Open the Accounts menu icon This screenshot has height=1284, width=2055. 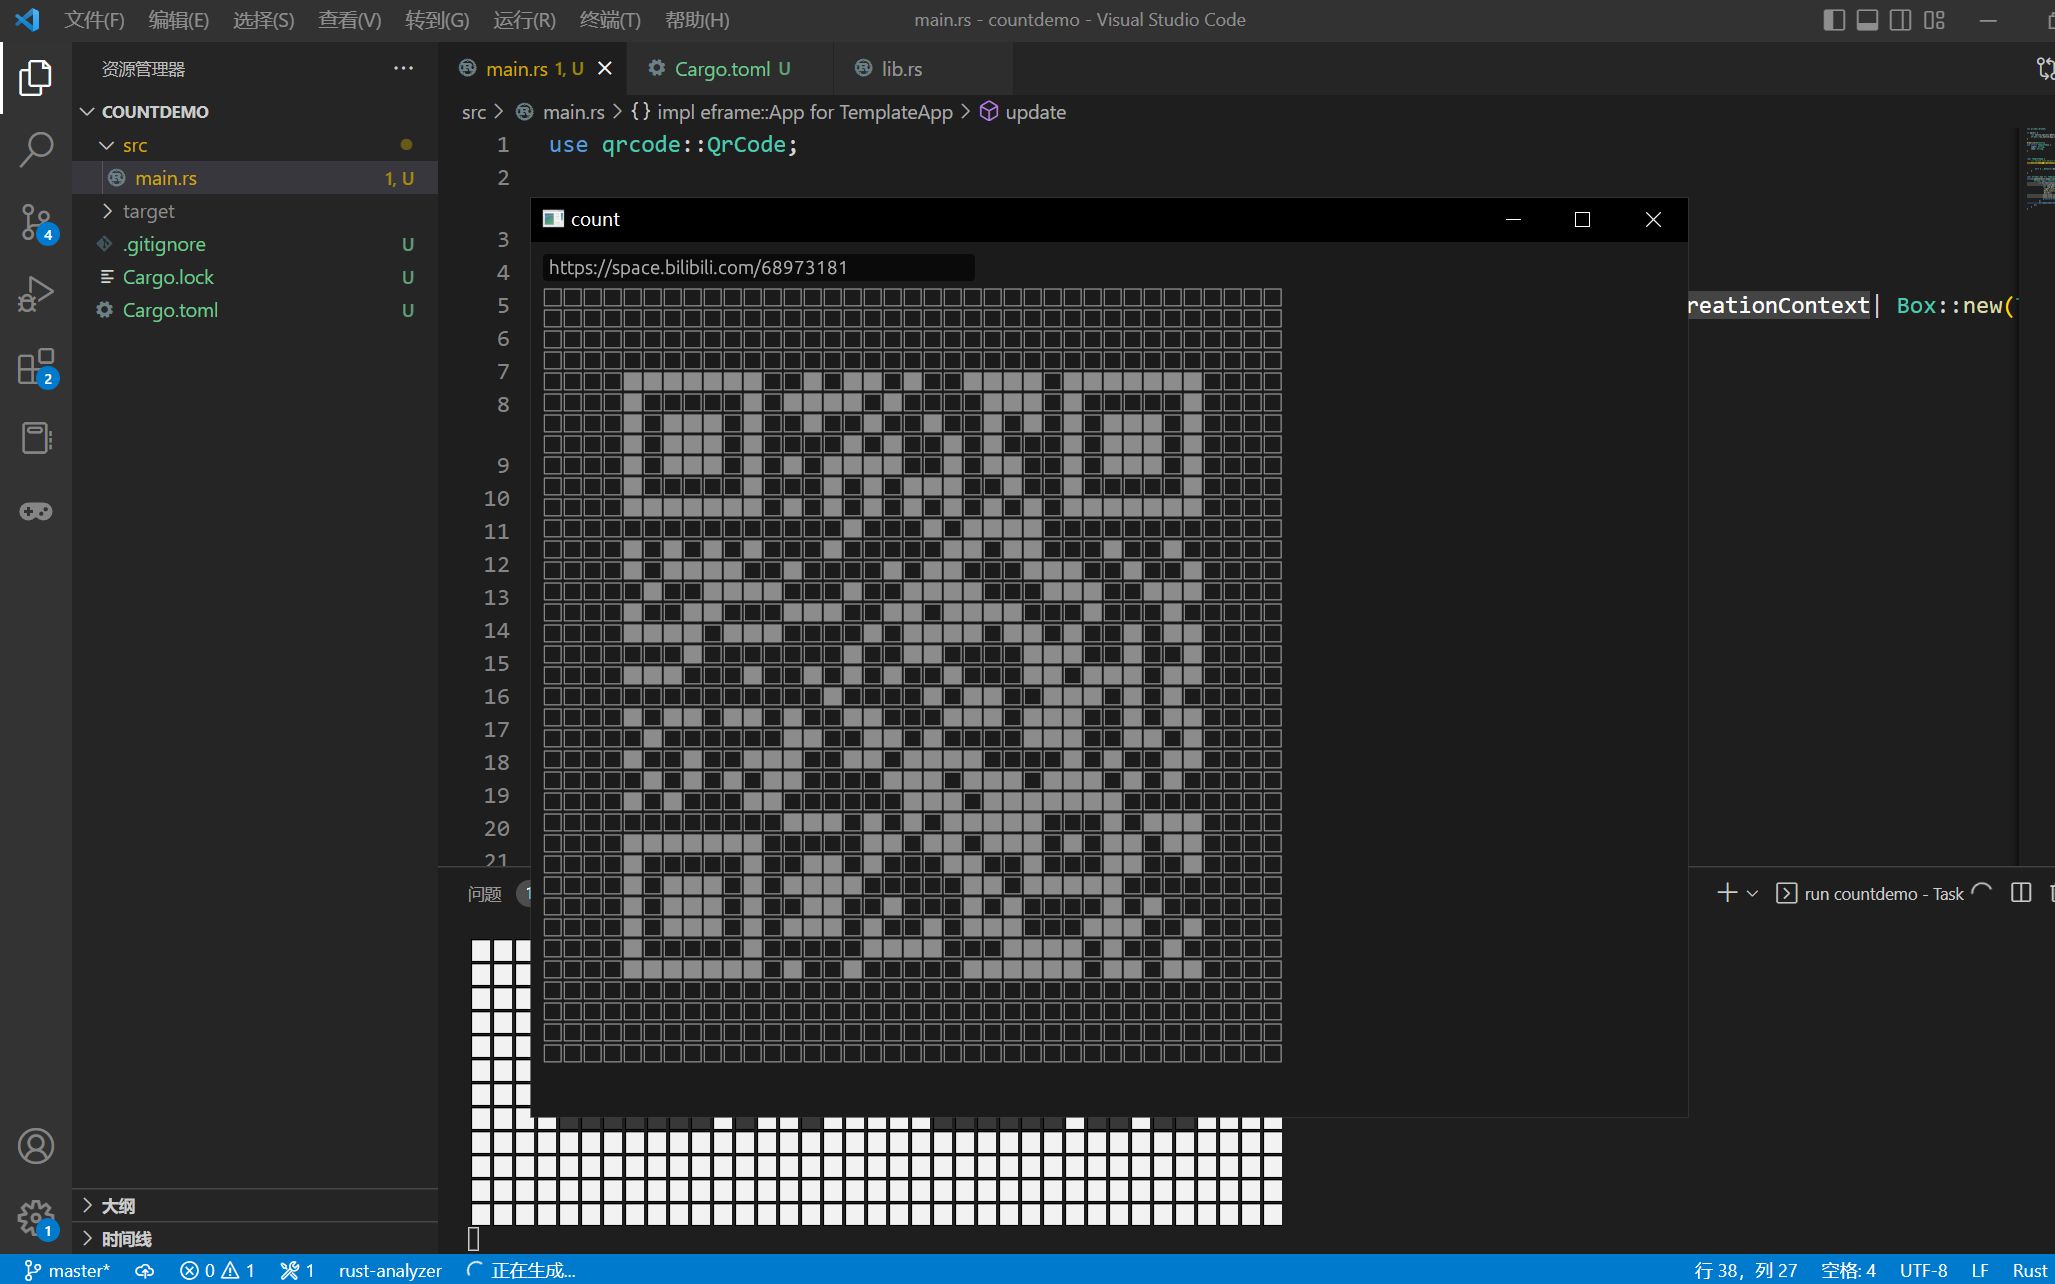(x=35, y=1146)
